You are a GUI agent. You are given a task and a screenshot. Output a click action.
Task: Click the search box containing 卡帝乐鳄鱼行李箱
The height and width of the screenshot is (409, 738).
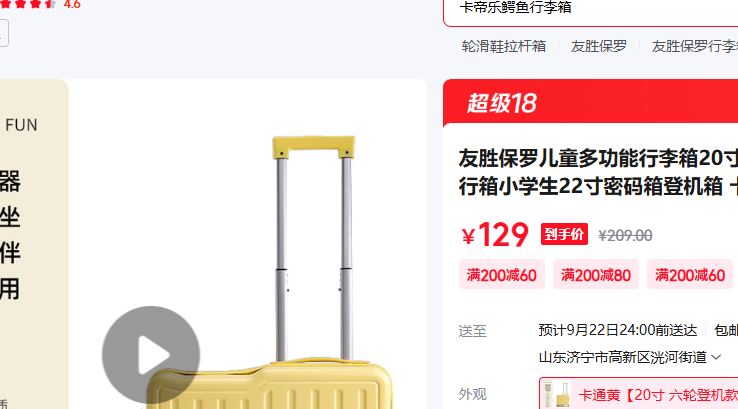point(590,9)
